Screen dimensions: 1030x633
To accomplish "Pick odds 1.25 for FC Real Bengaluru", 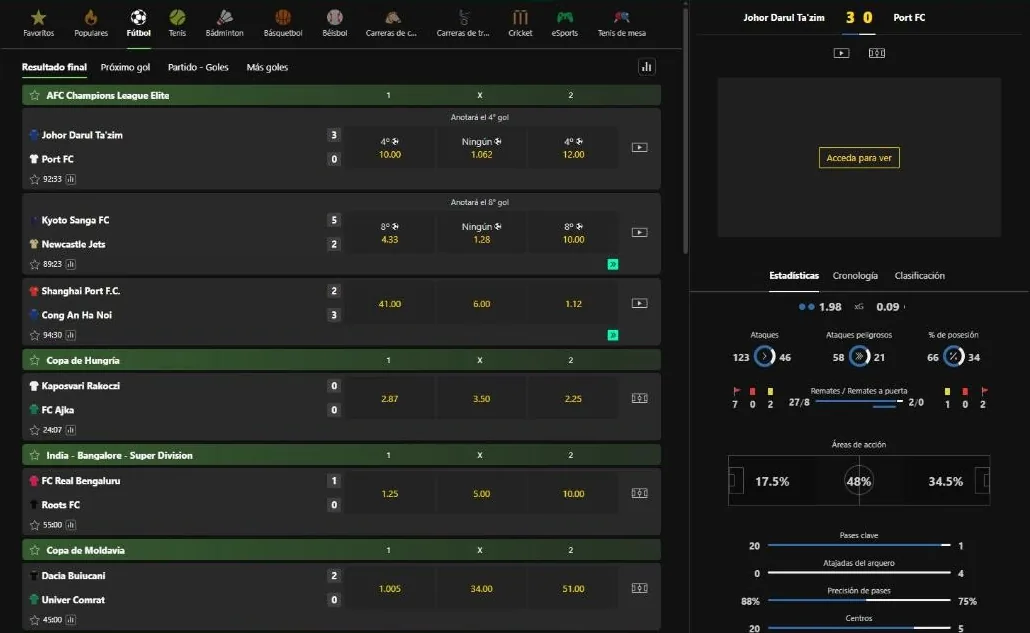I will [390, 494].
